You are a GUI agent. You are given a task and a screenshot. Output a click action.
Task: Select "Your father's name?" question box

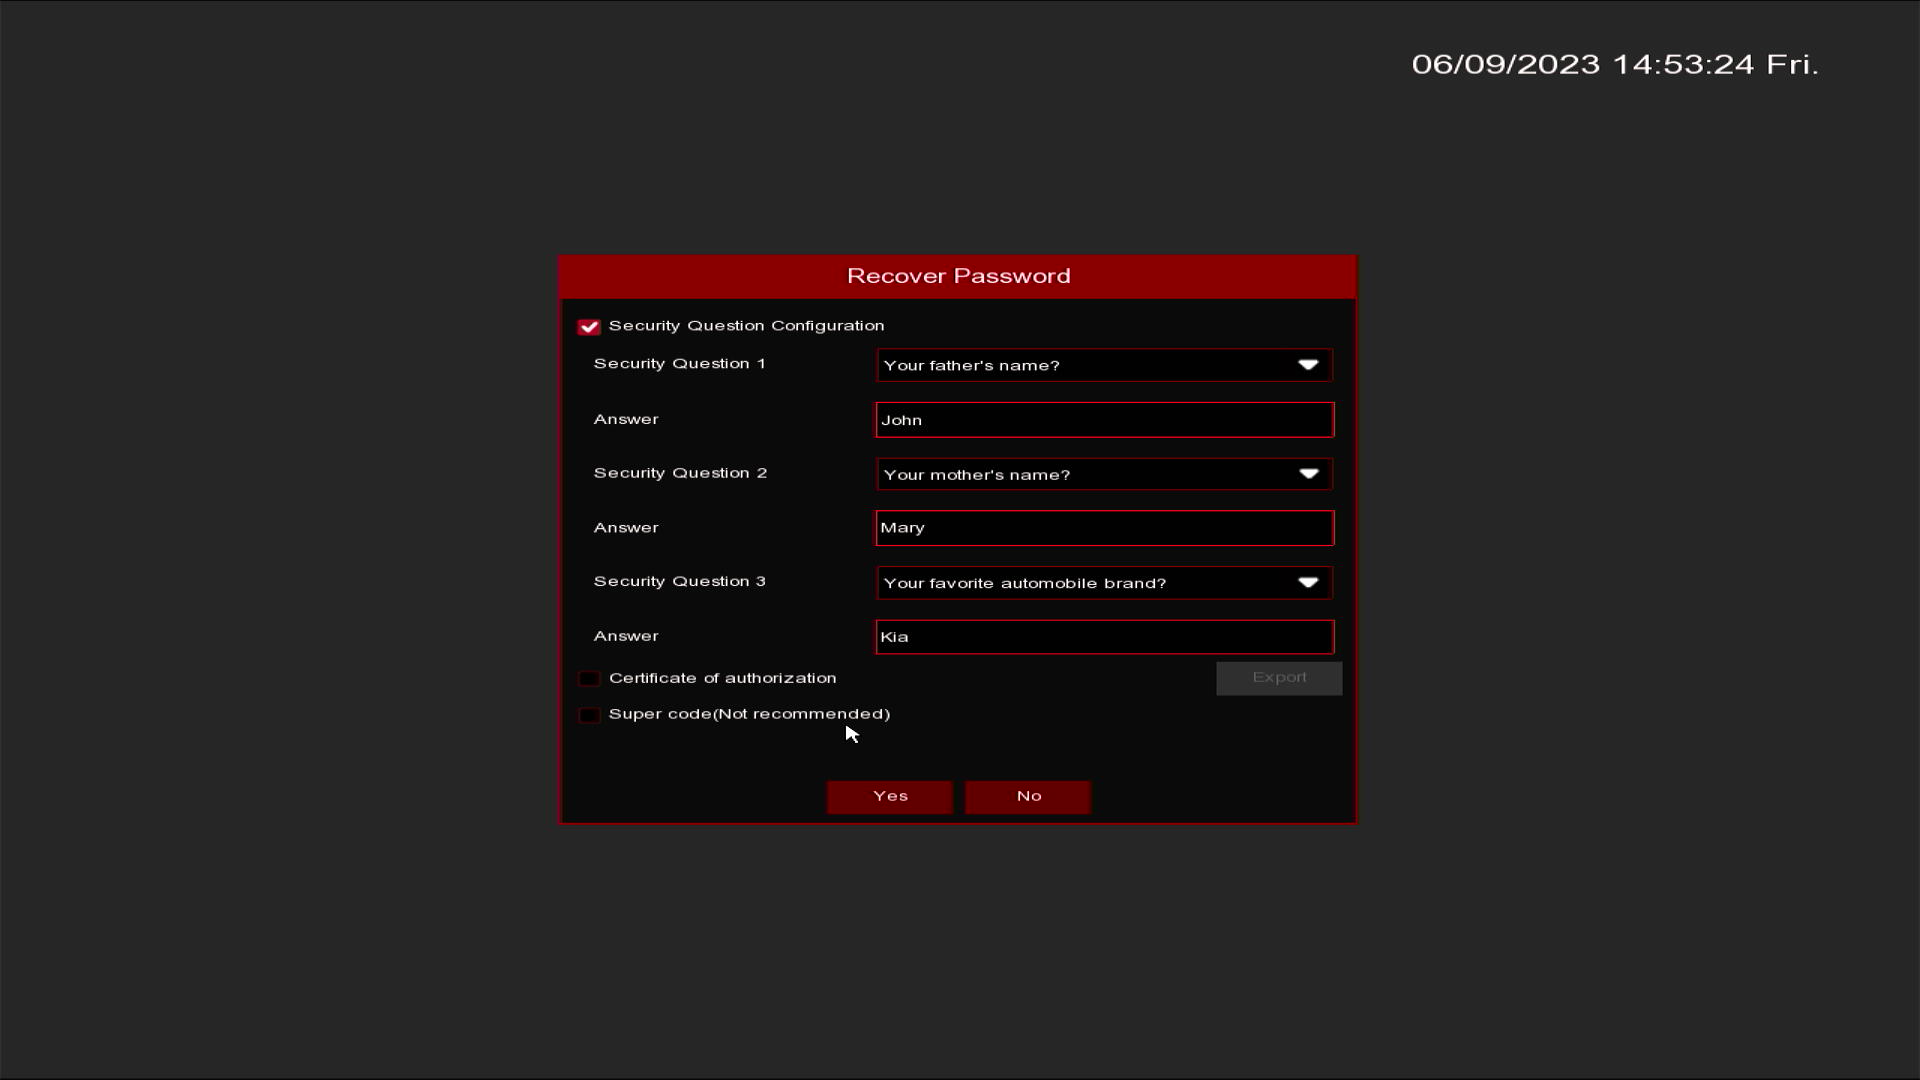click(1080, 365)
